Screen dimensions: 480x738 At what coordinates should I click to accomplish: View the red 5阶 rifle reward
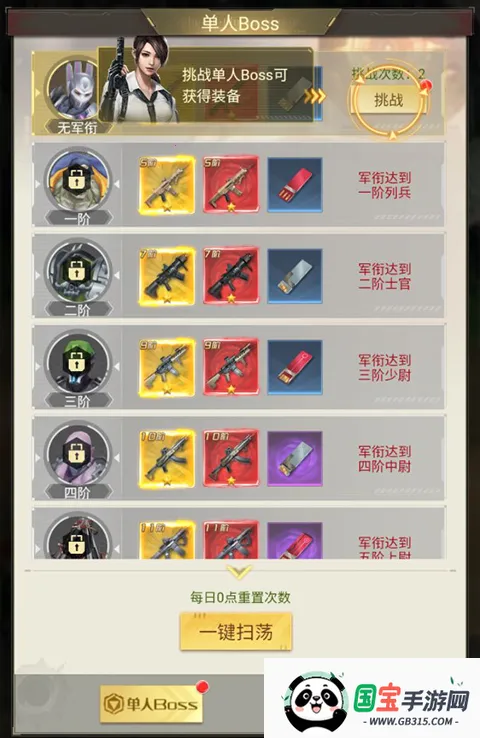(231, 185)
